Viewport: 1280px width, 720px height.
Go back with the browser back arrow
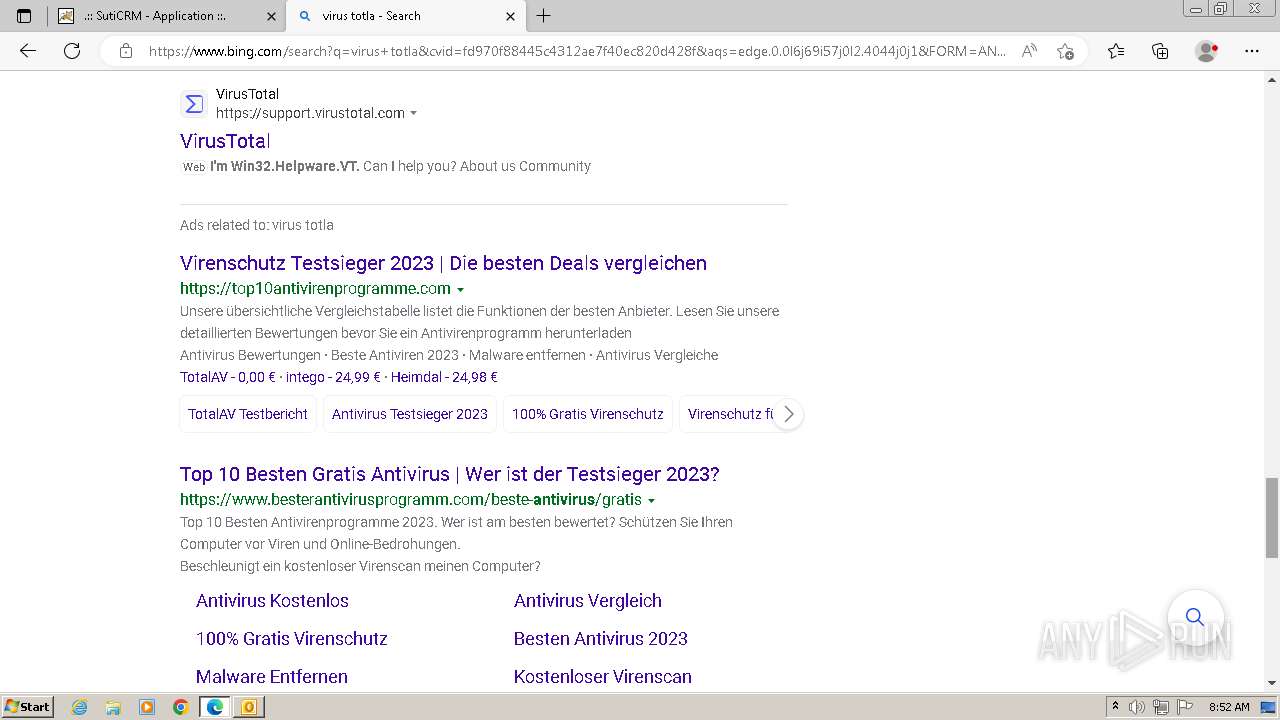(28, 51)
